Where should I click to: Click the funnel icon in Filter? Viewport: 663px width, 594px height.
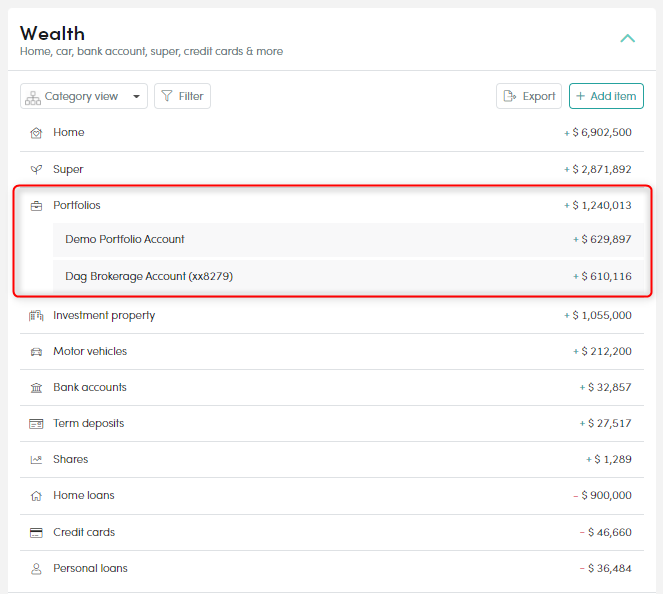[x=167, y=96]
